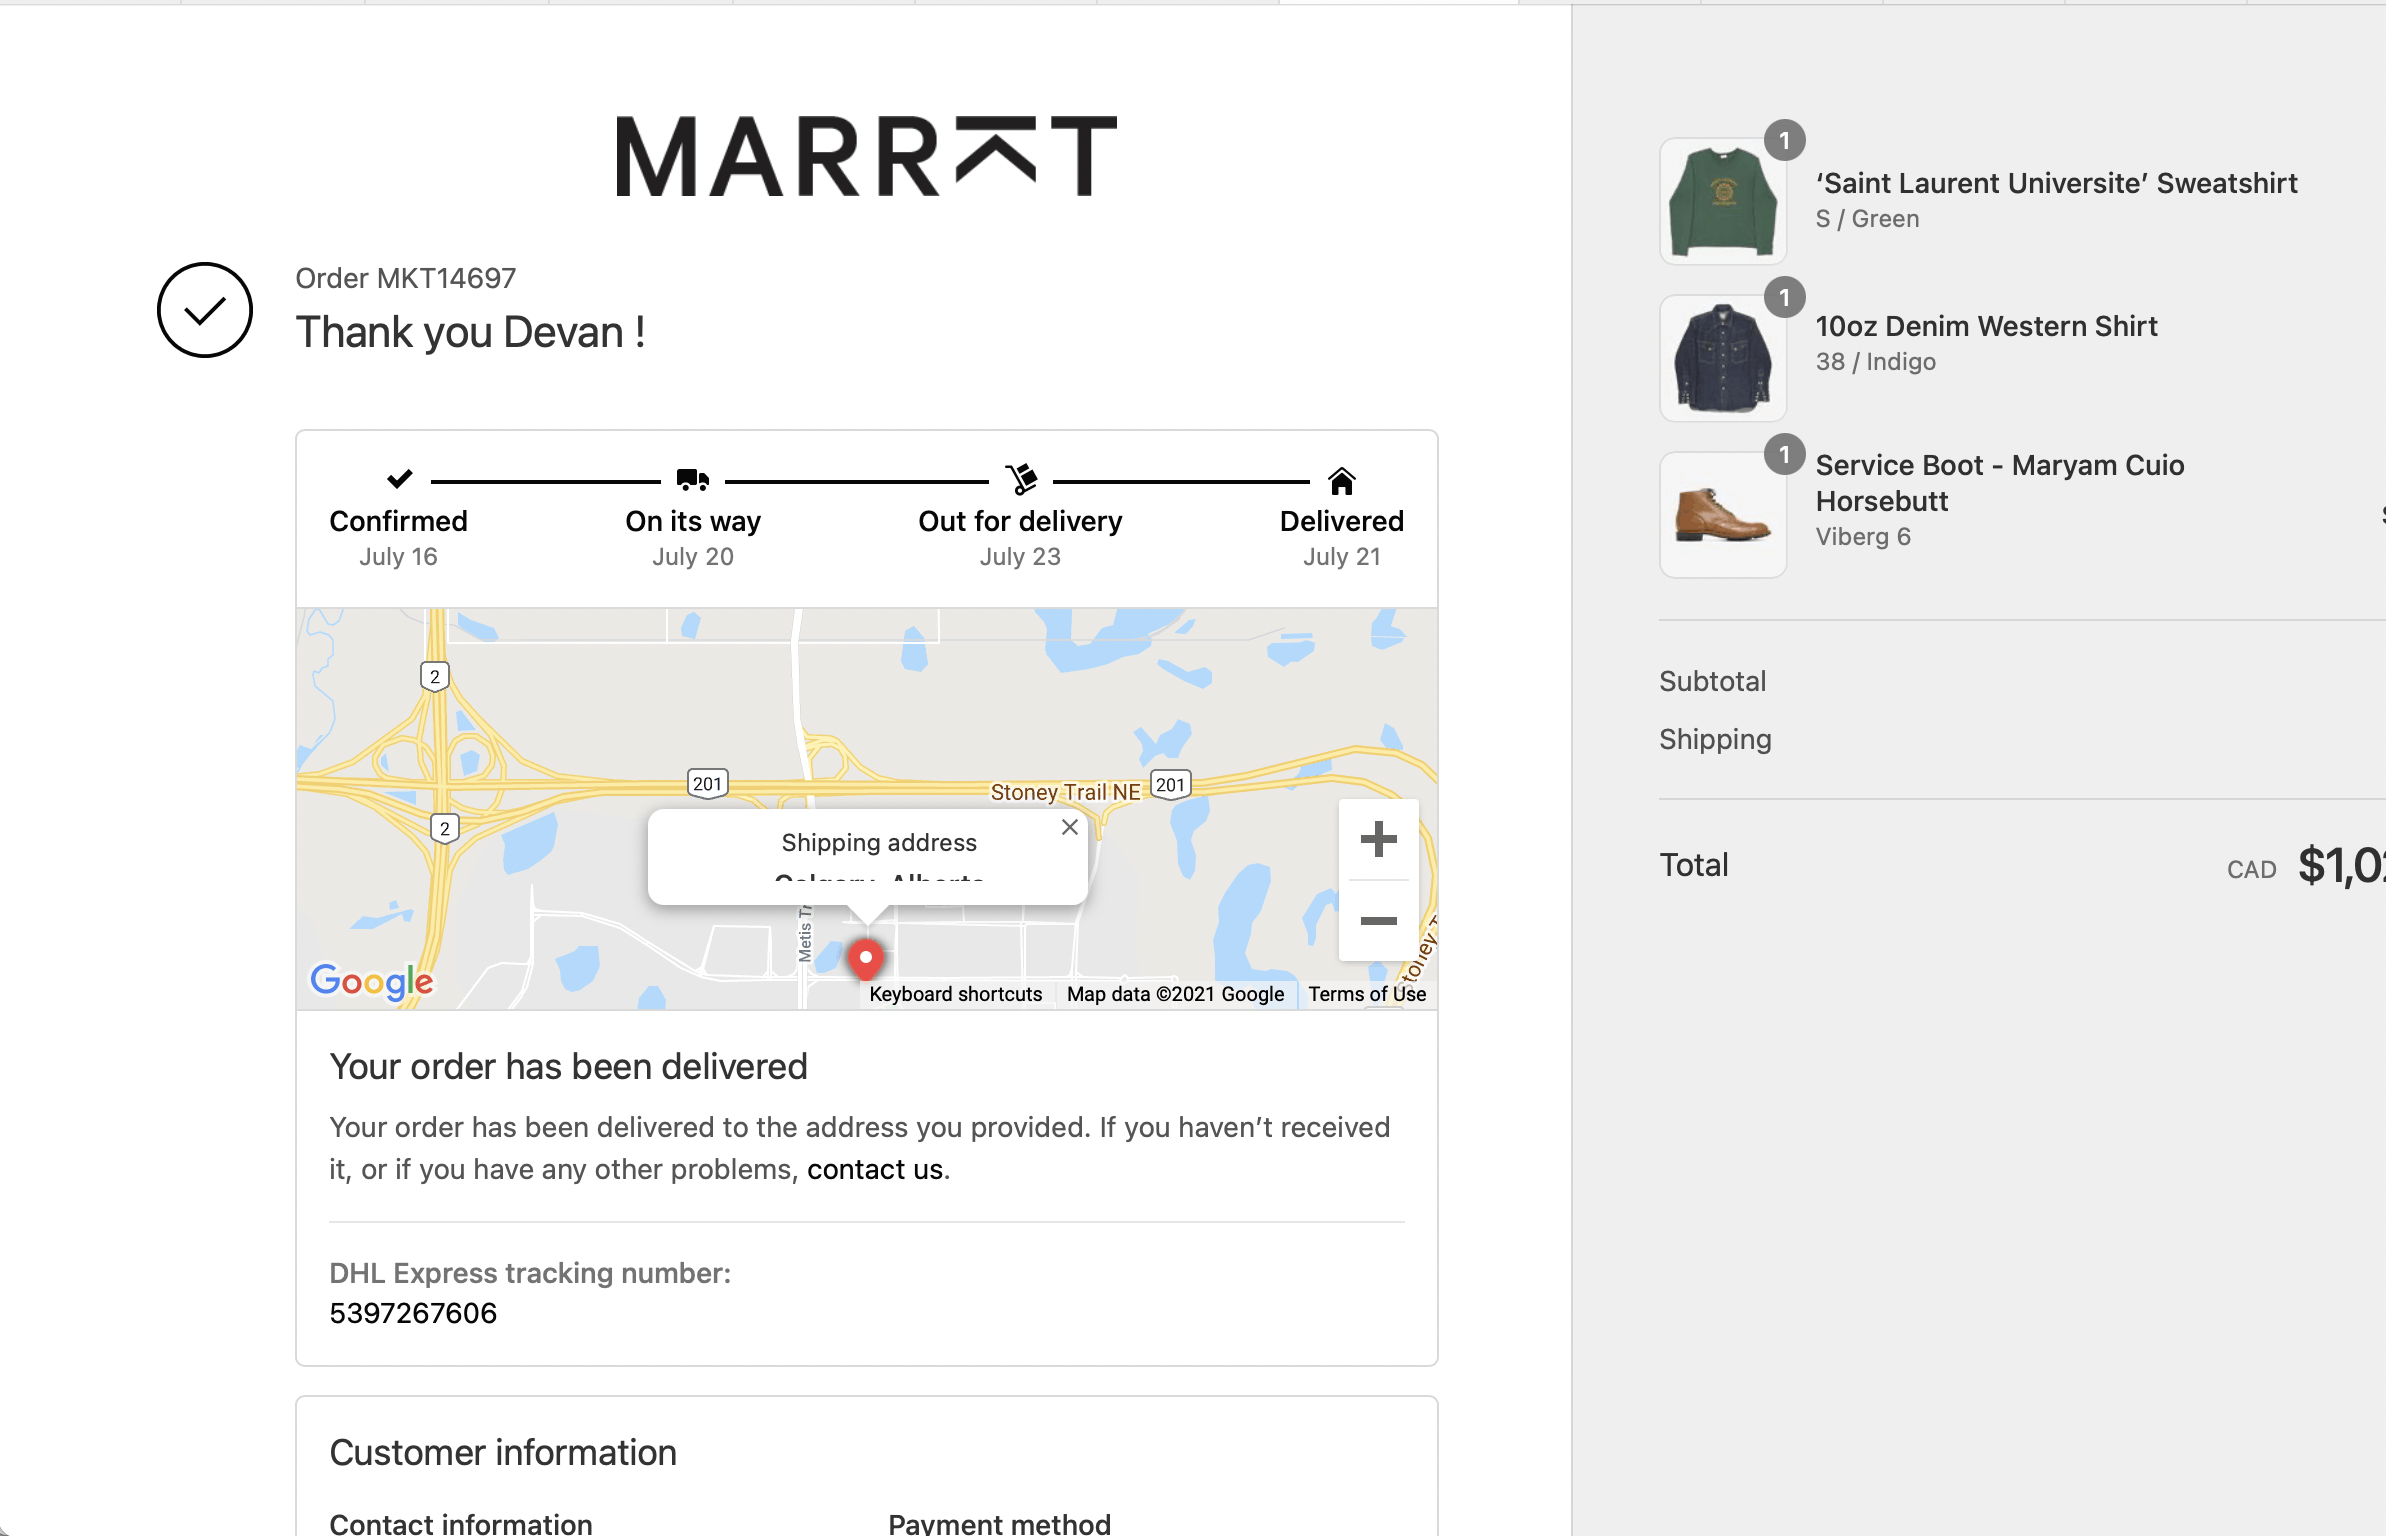
Task: Click the 'Saint Laurent Universite' Sweatshirt title
Action: (2056, 183)
